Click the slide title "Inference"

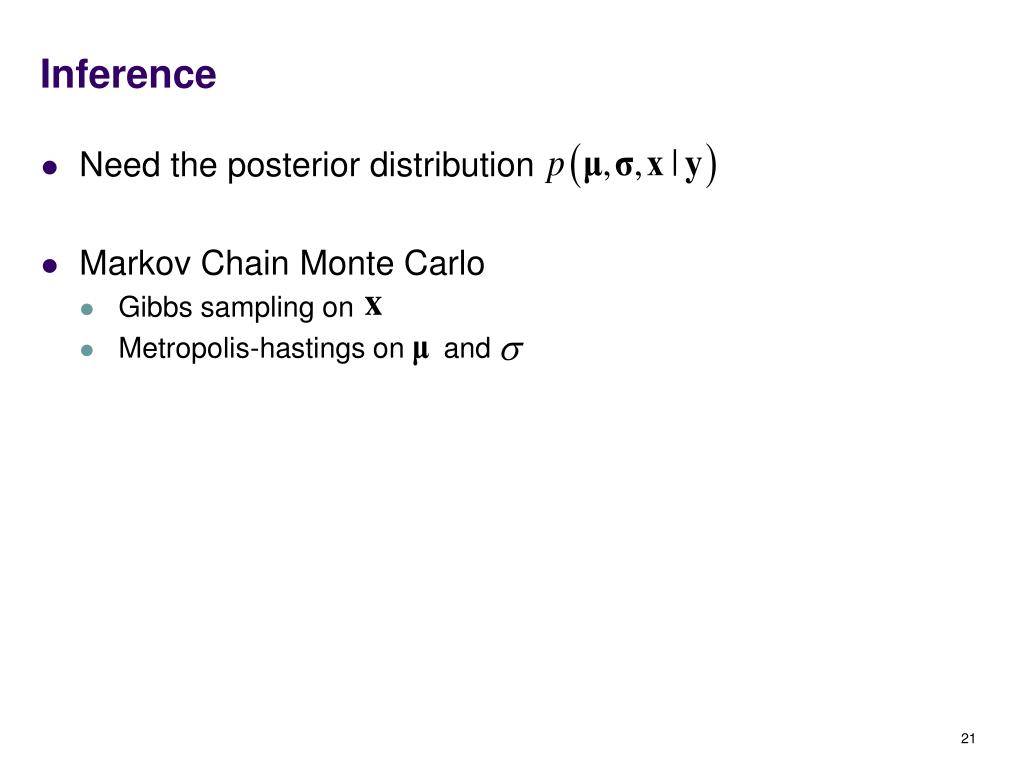point(128,74)
